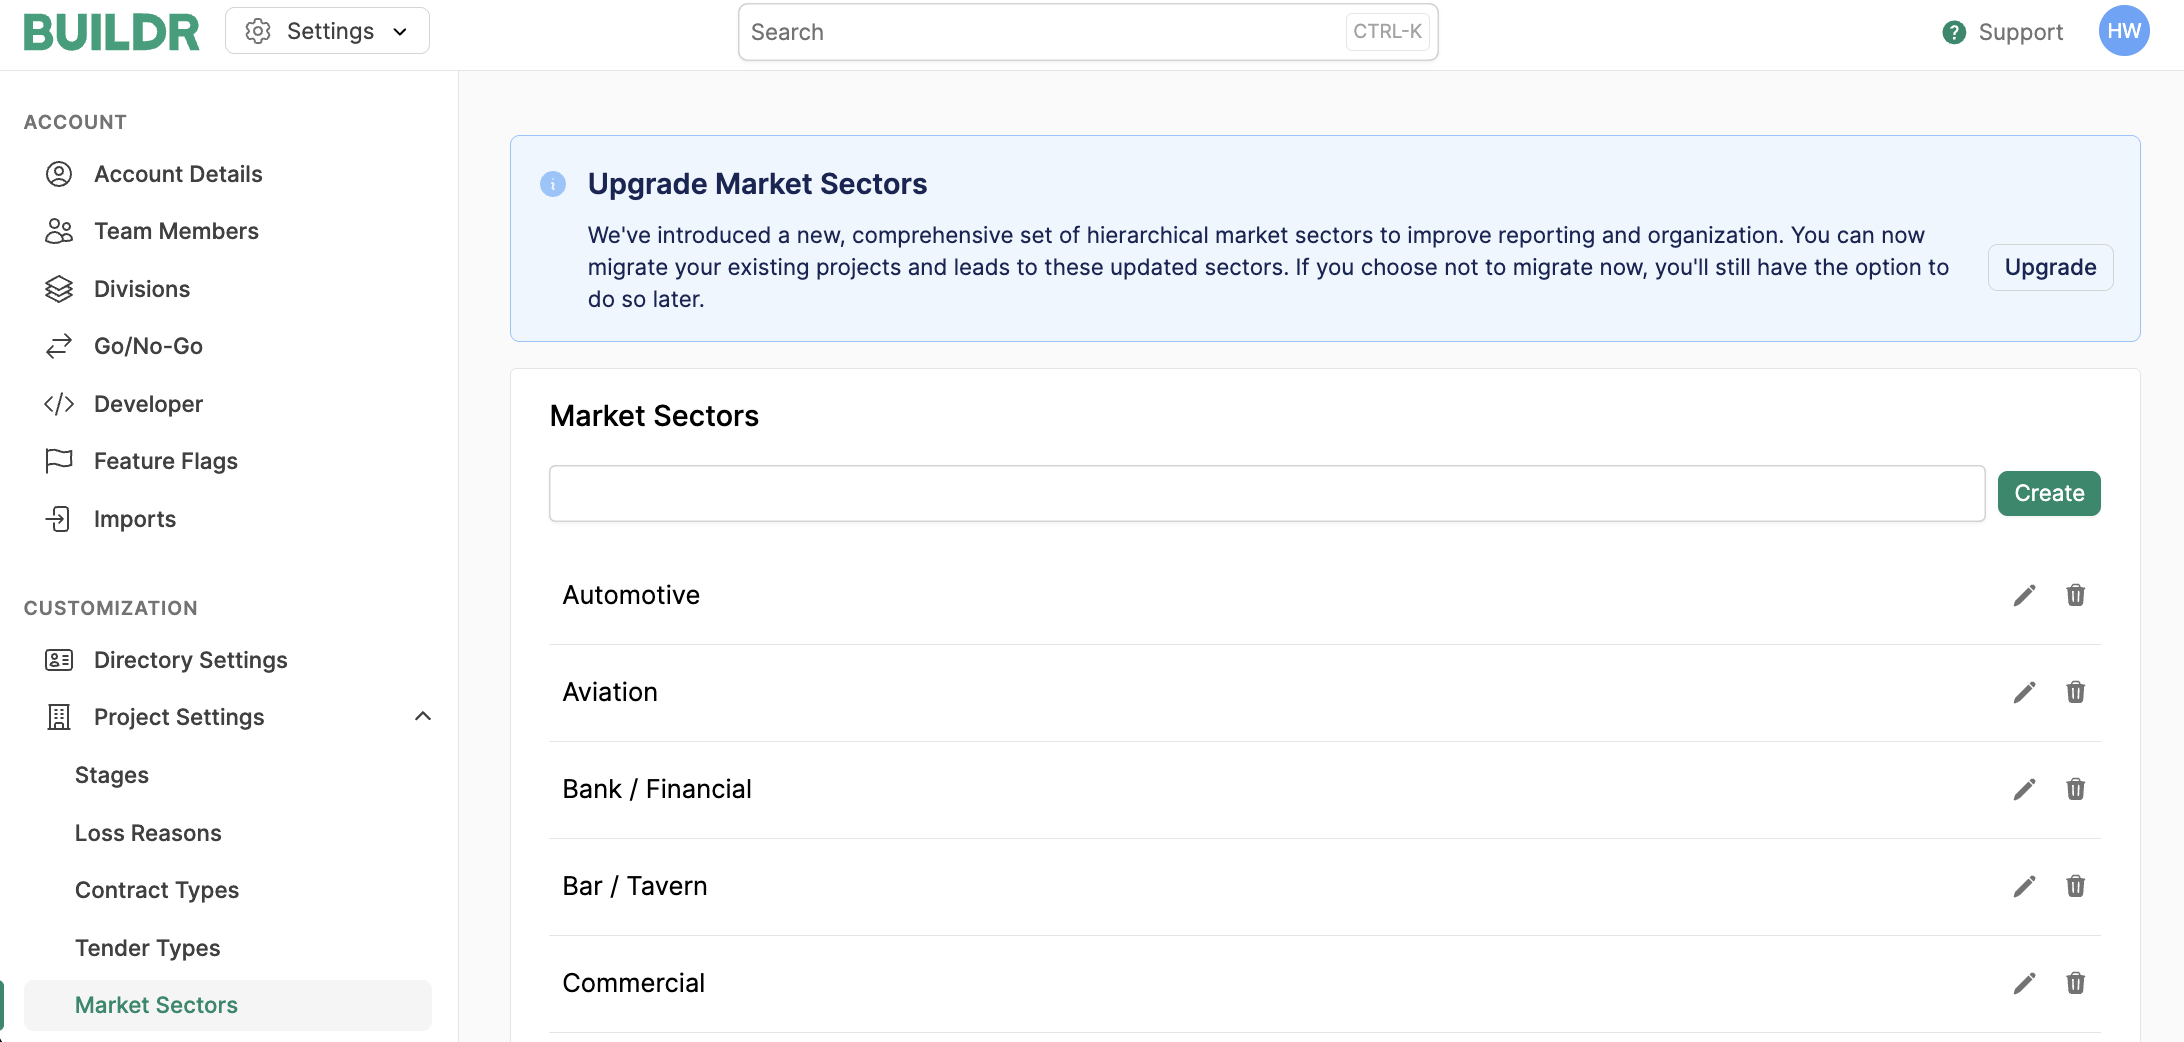Delete the Aviation market sector
Viewport: 2184px width, 1042px height.
click(2075, 692)
